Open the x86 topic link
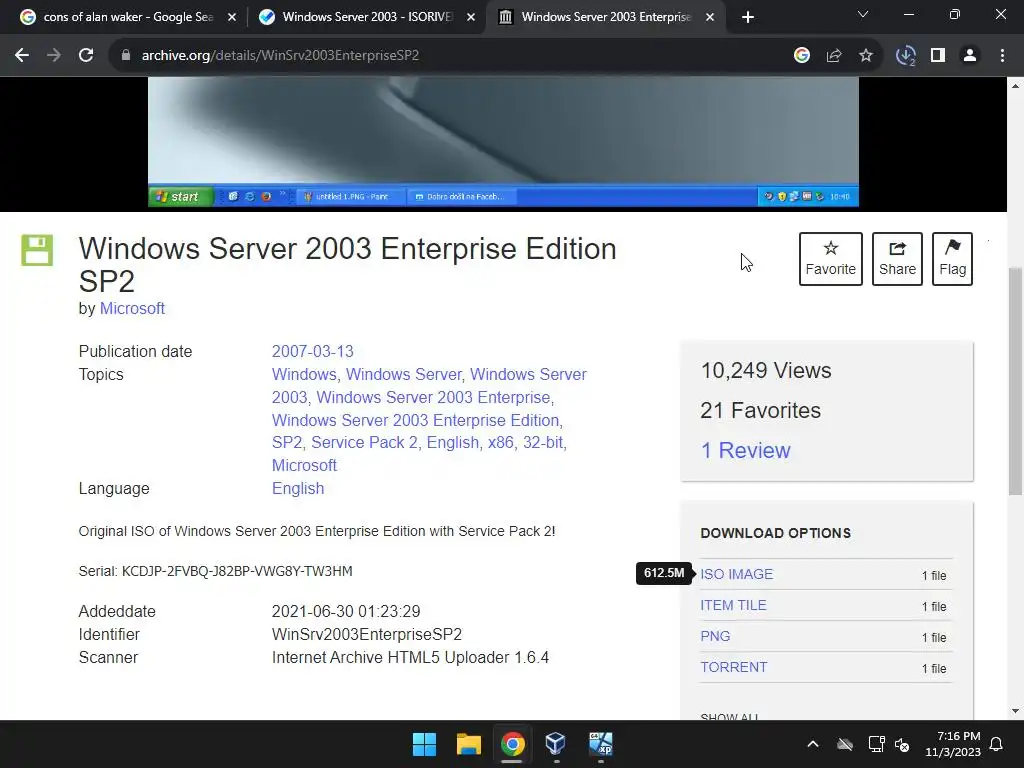The image size is (1024, 768). 501,442
